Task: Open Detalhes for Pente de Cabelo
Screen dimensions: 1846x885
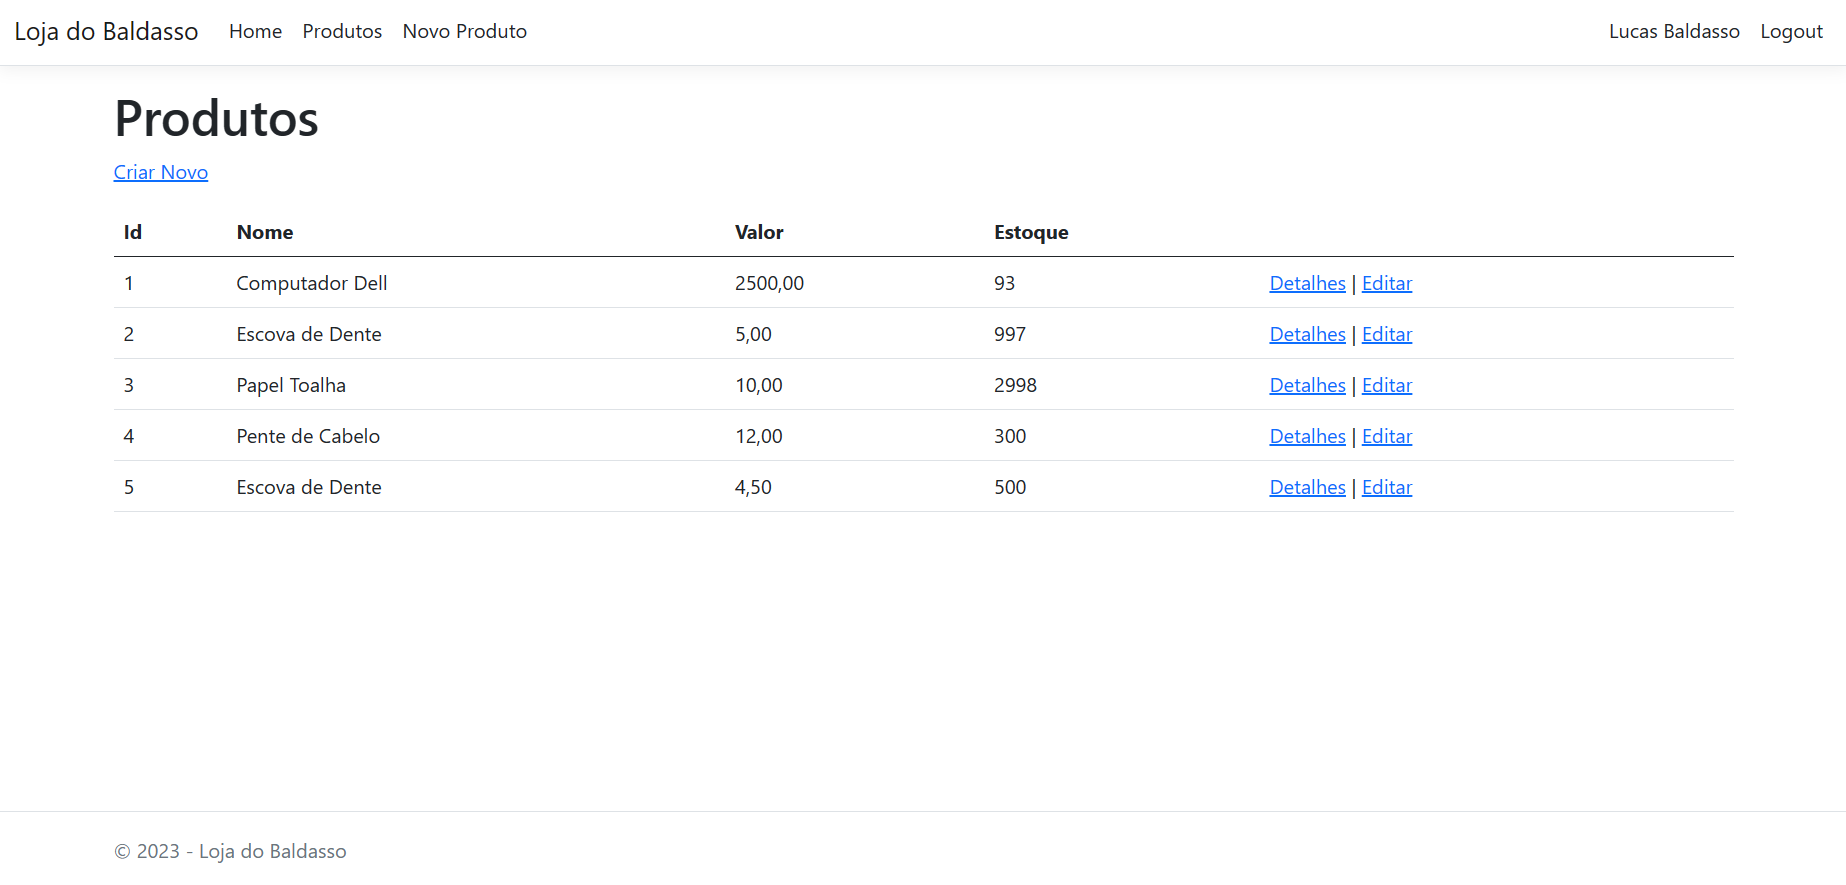Action: (x=1307, y=437)
